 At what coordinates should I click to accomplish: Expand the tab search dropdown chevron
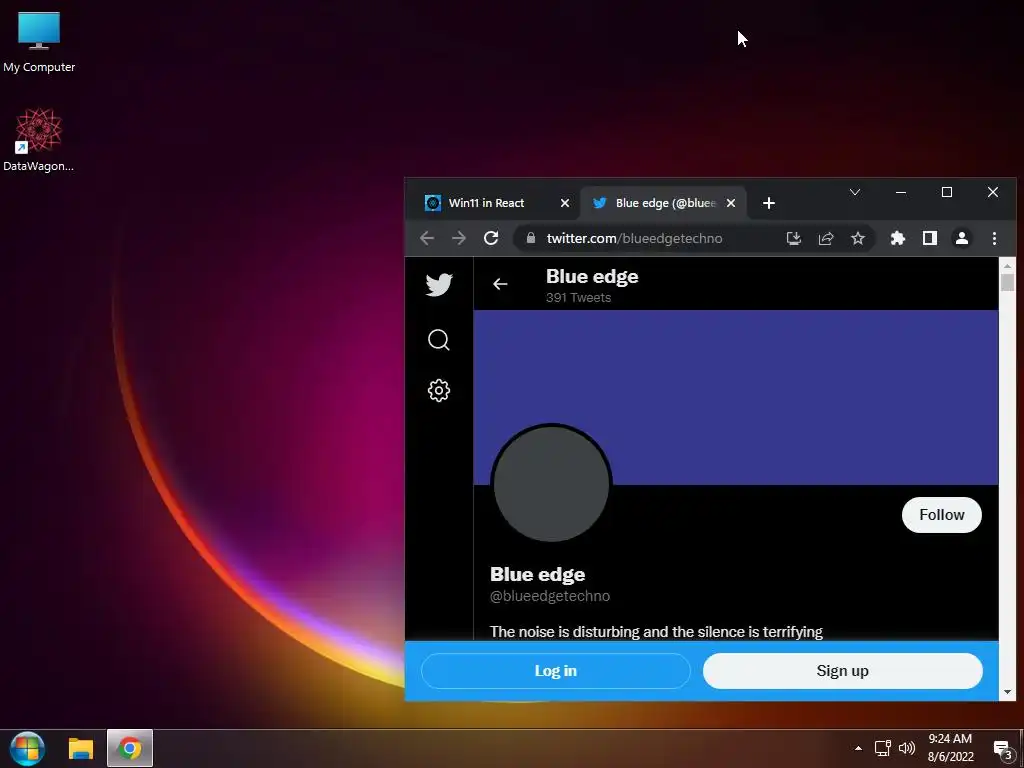point(855,192)
